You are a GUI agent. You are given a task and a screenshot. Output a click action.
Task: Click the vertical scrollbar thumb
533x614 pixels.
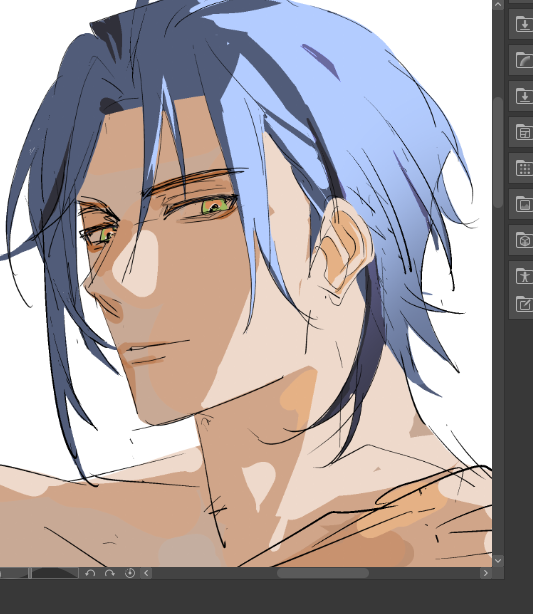coord(498,153)
